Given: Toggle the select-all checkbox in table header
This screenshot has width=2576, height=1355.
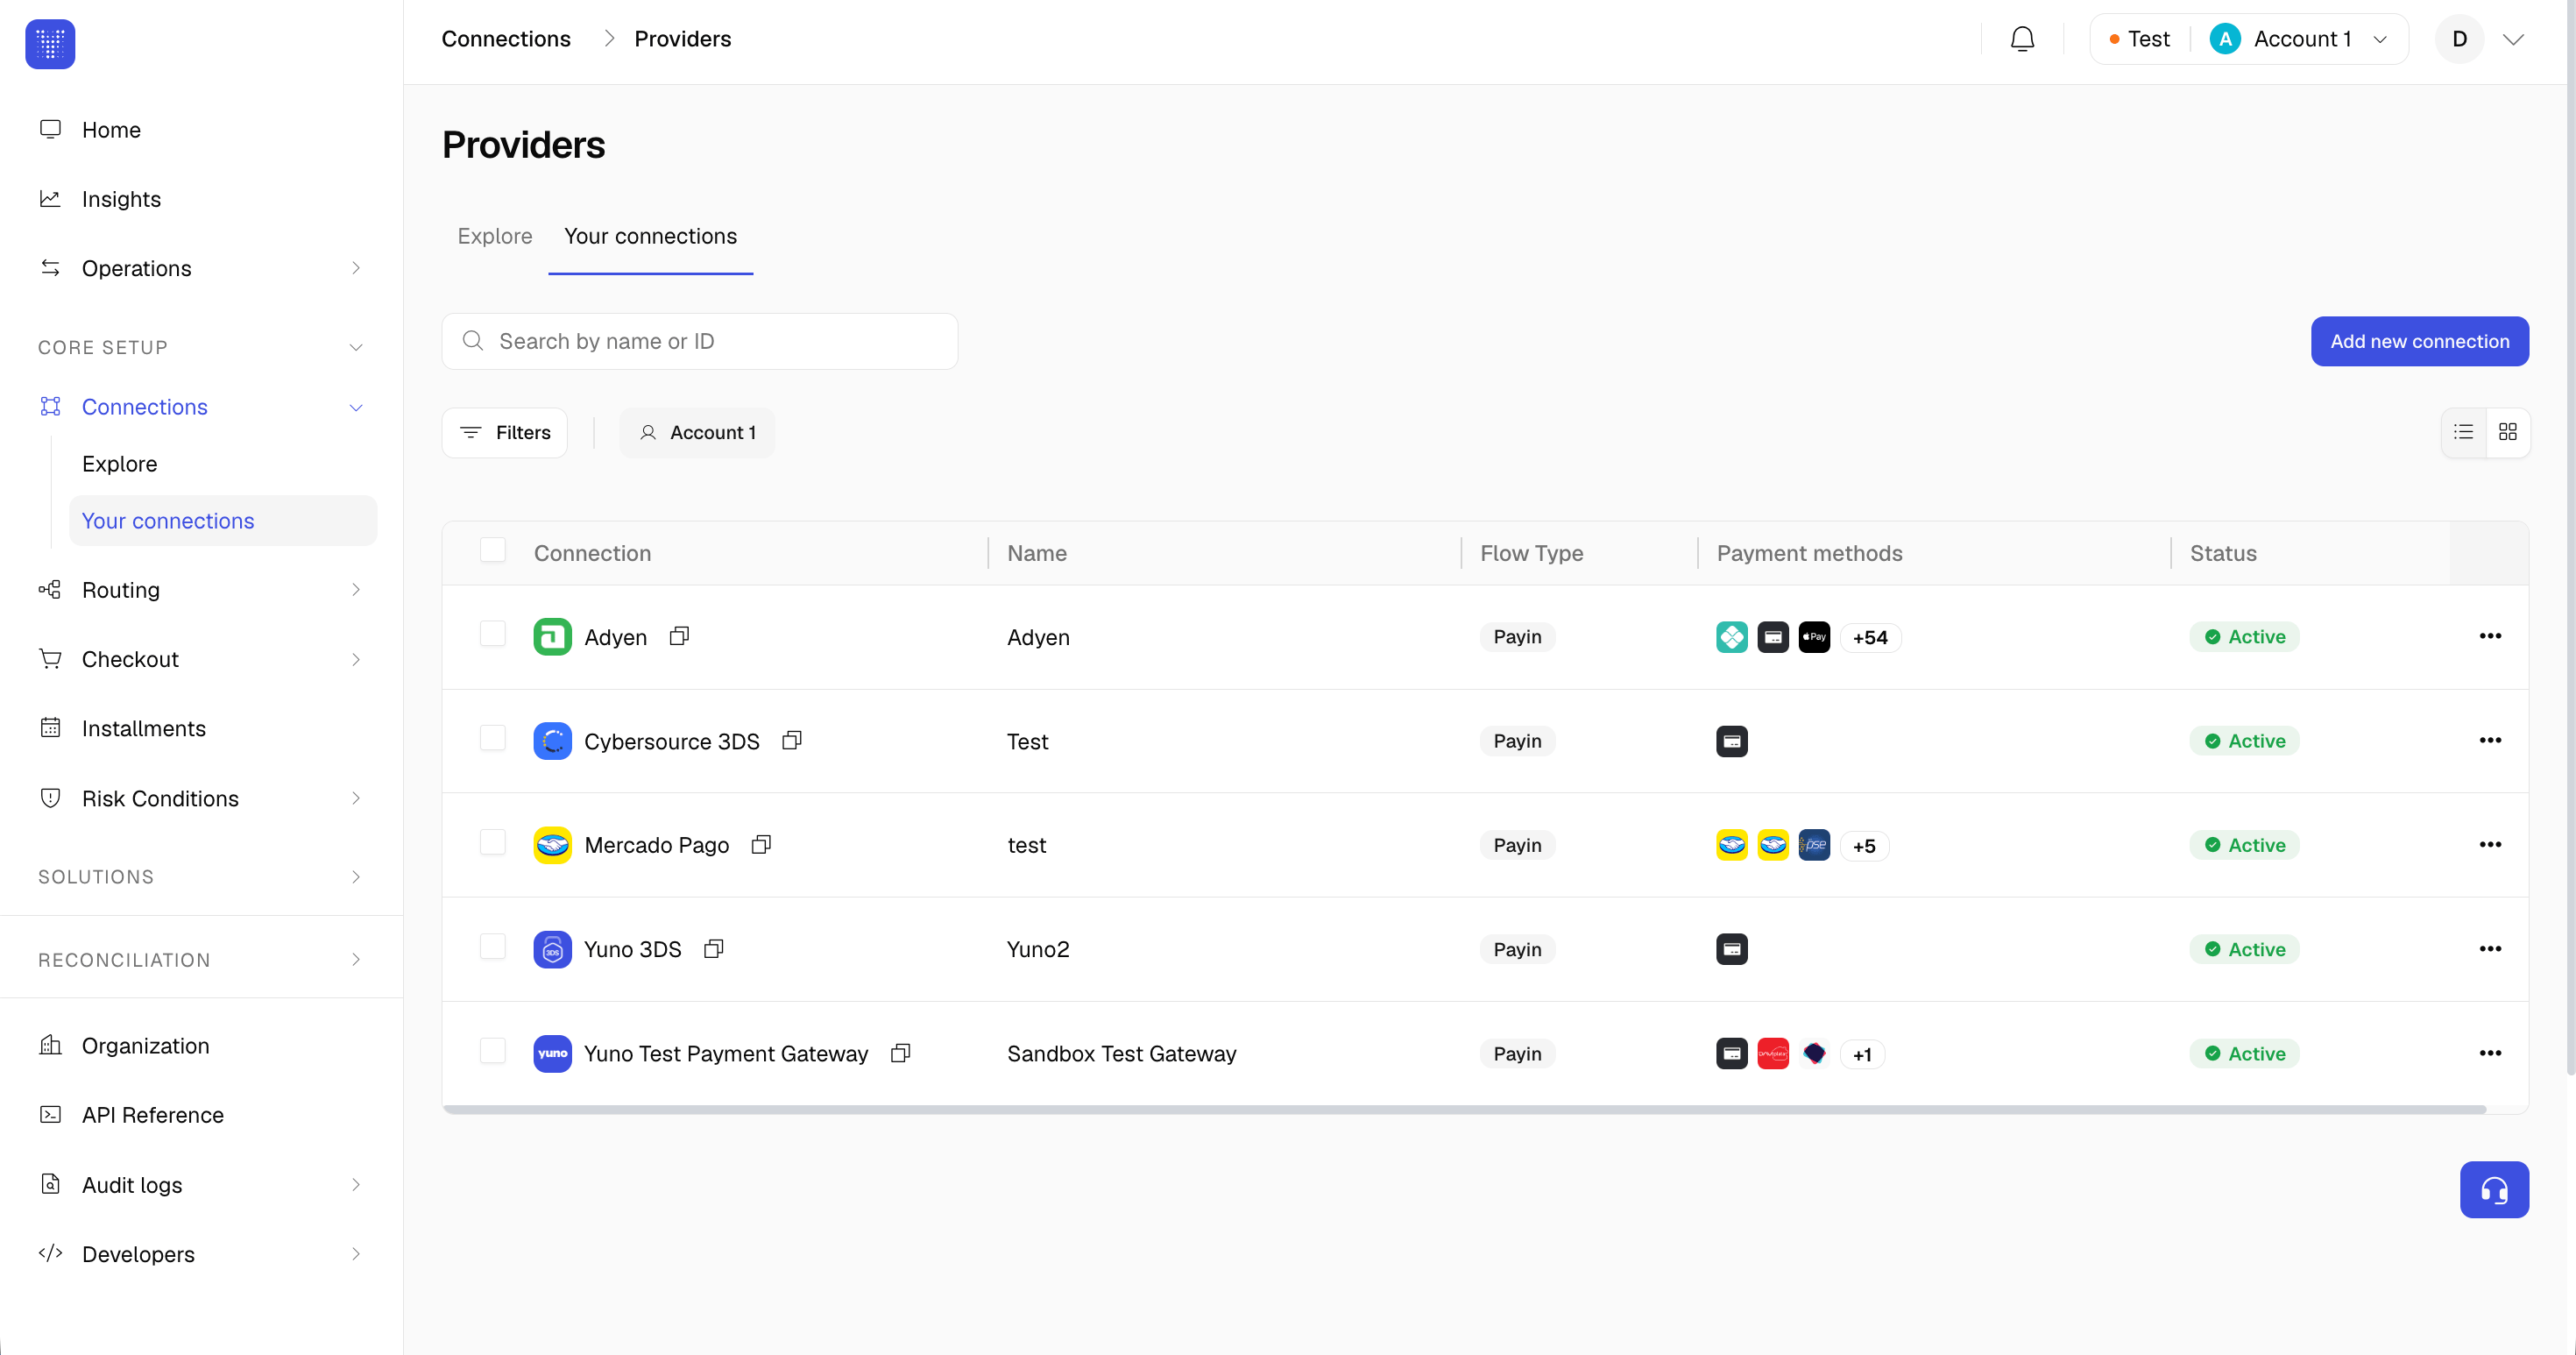Looking at the screenshot, I should (x=493, y=550).
